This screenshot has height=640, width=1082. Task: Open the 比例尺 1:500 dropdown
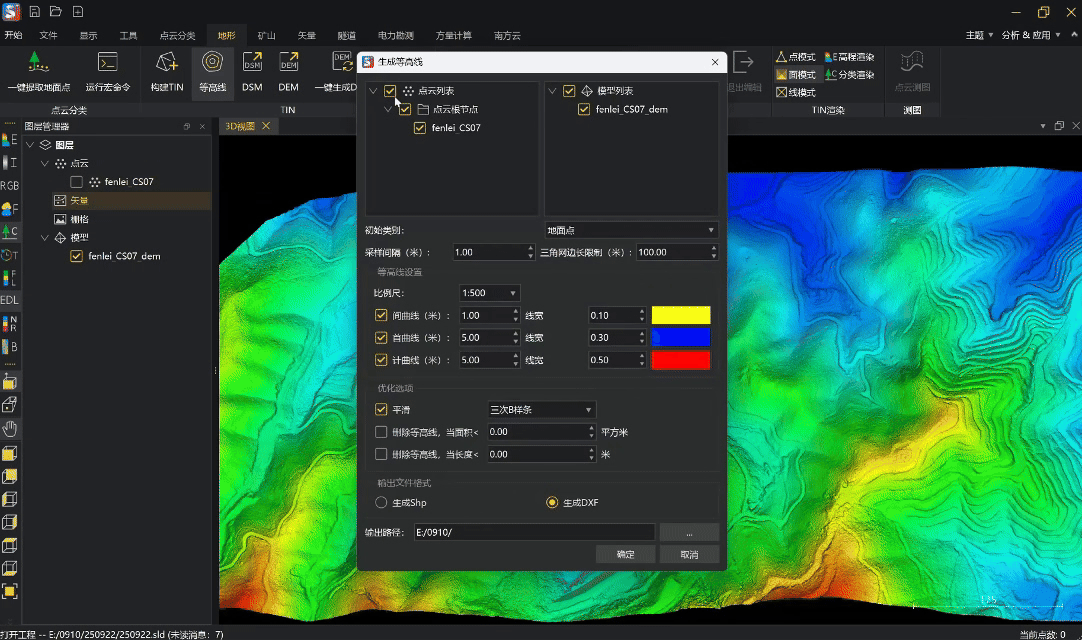490,293
